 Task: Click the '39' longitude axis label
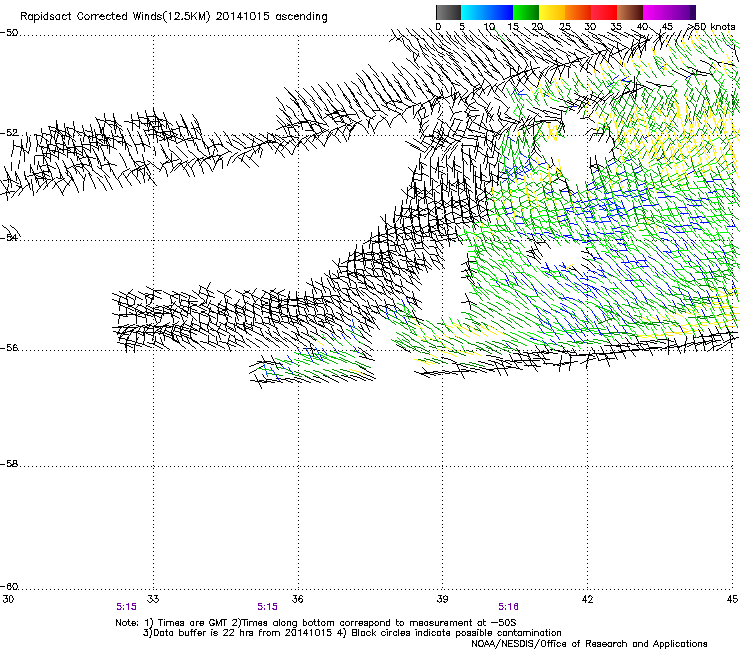pyautogui.click(x=442, y=599)
